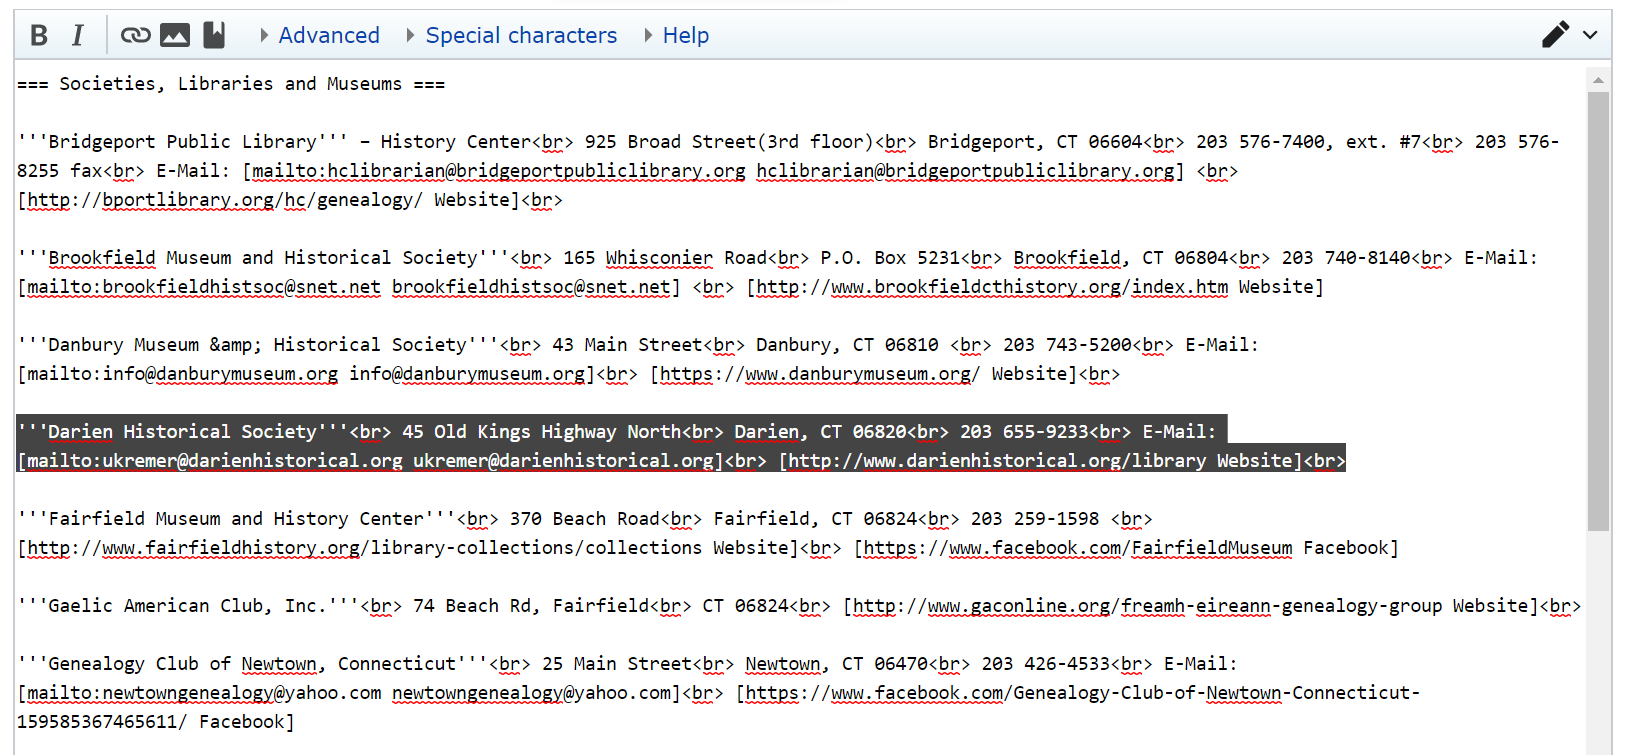The image size is (1629, 755).
Task: Apply bold formatting with the B icon
Action: pos(39,35)
